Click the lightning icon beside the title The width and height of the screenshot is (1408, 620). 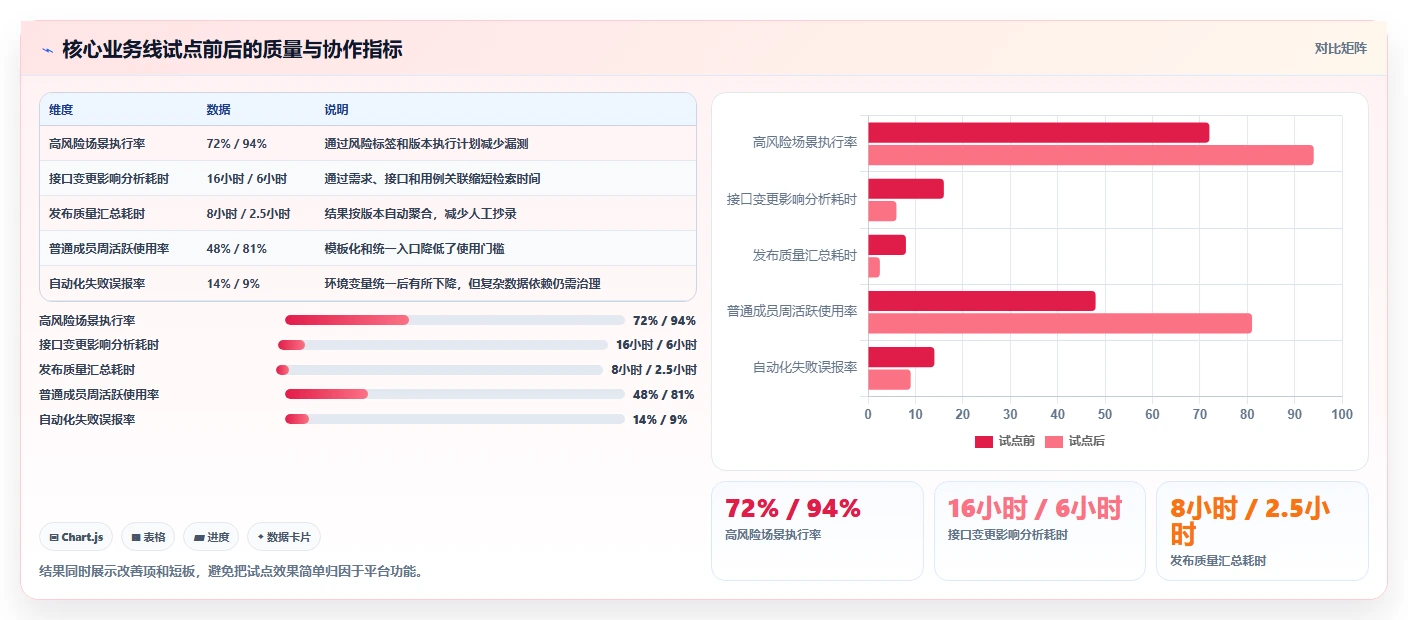click(47, 49)
